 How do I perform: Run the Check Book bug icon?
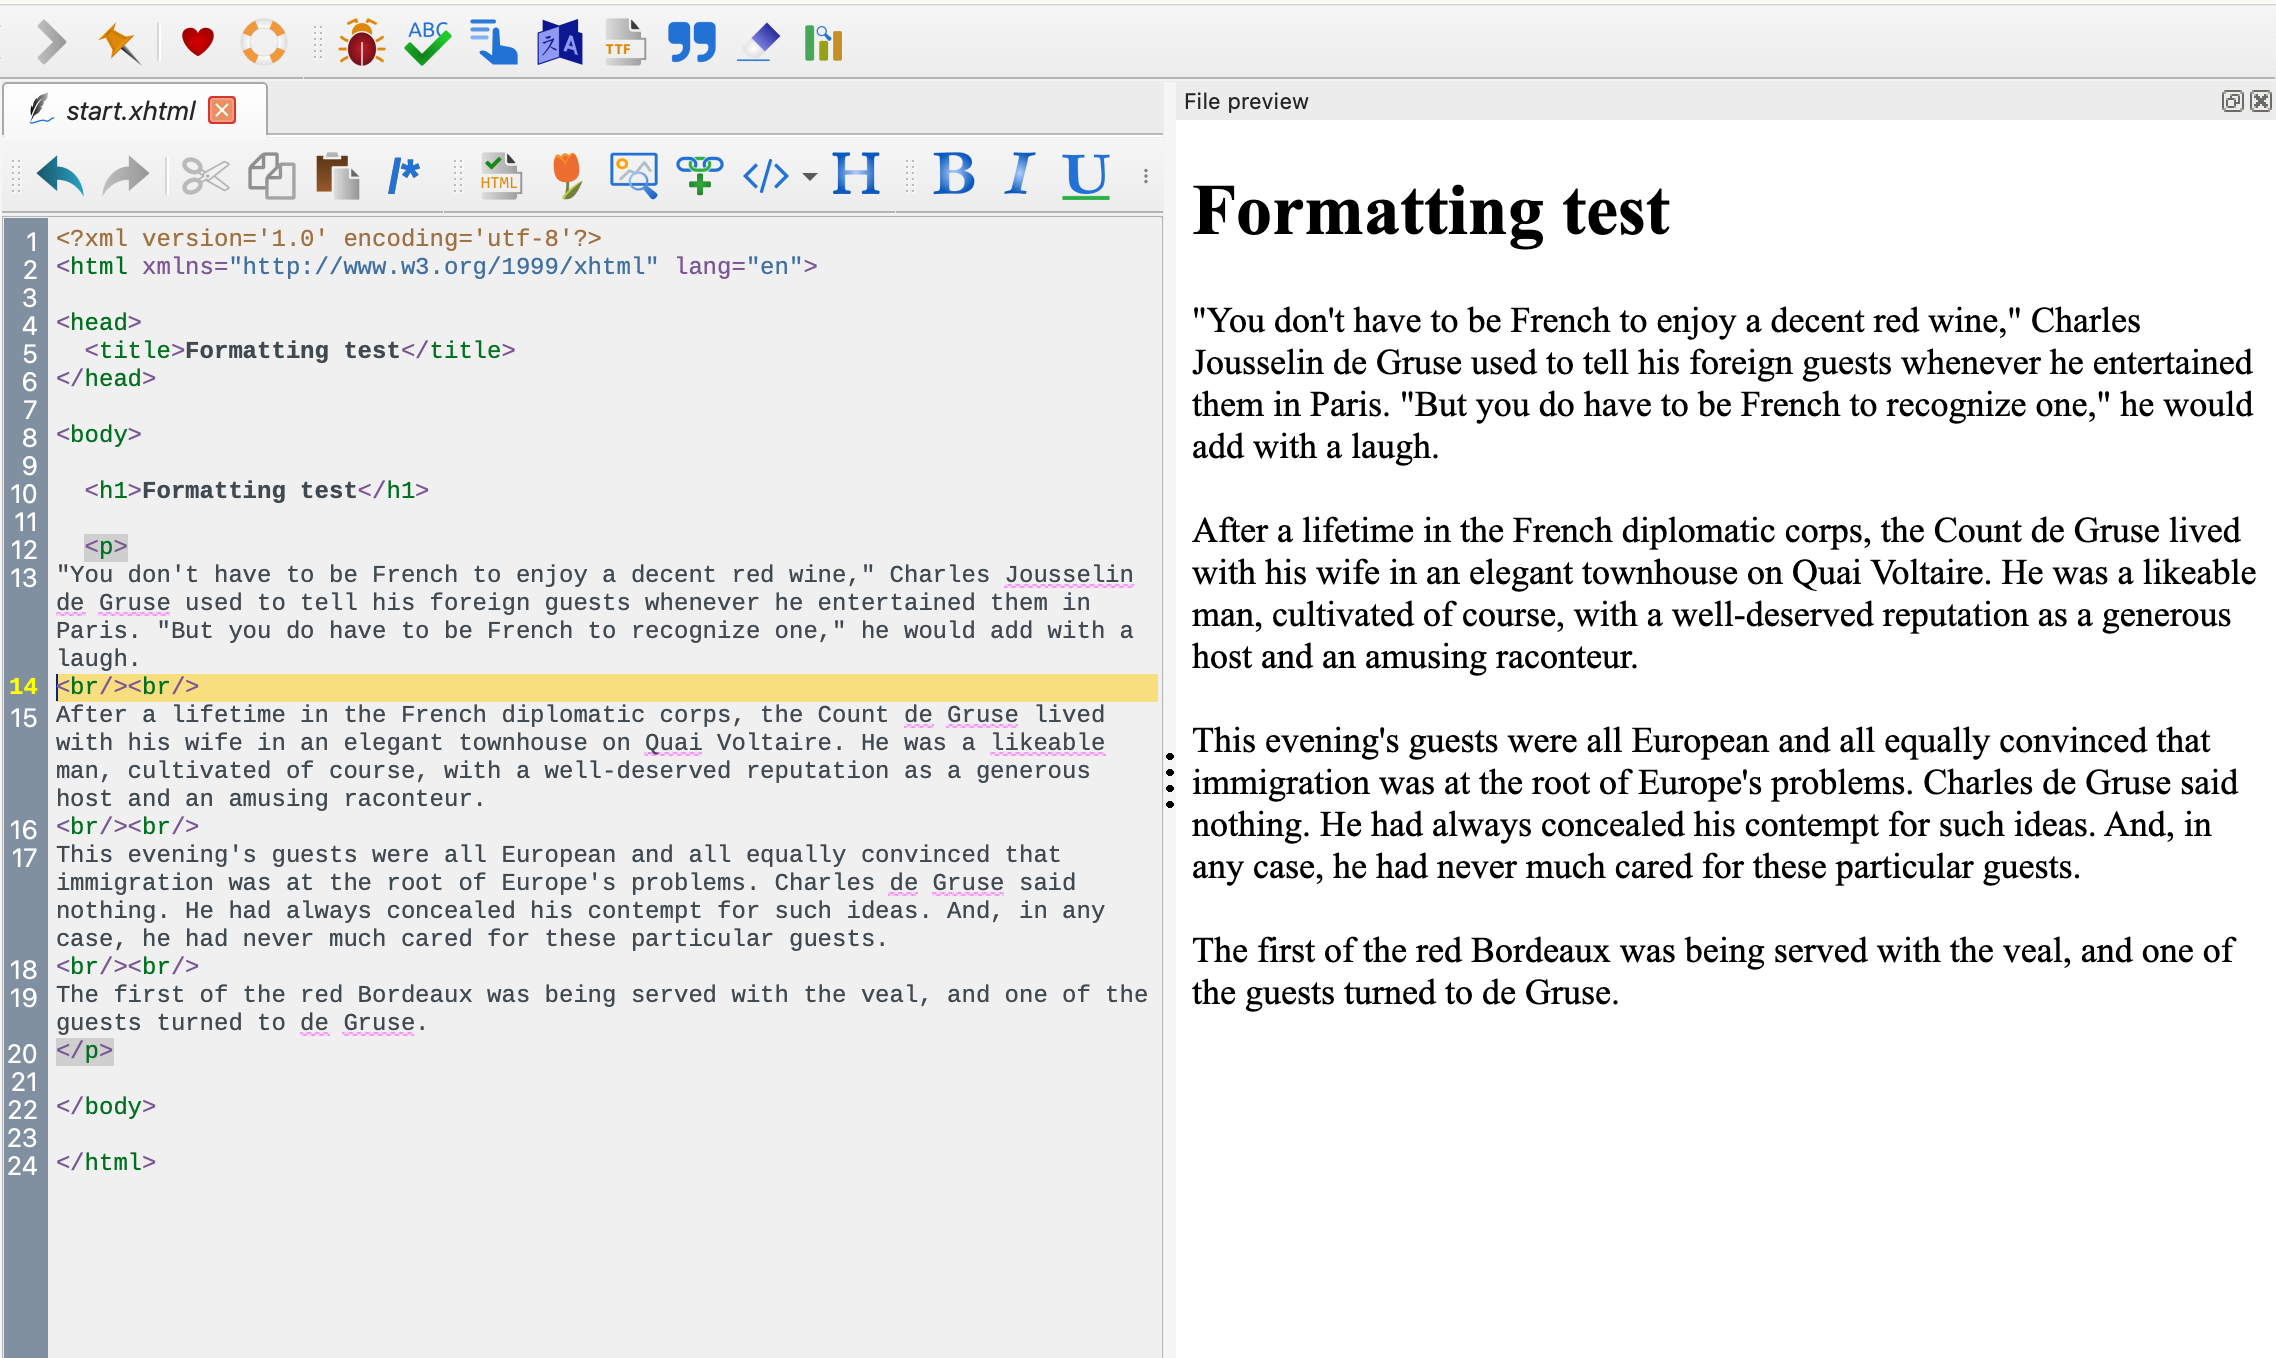click(x=361, y=43)
